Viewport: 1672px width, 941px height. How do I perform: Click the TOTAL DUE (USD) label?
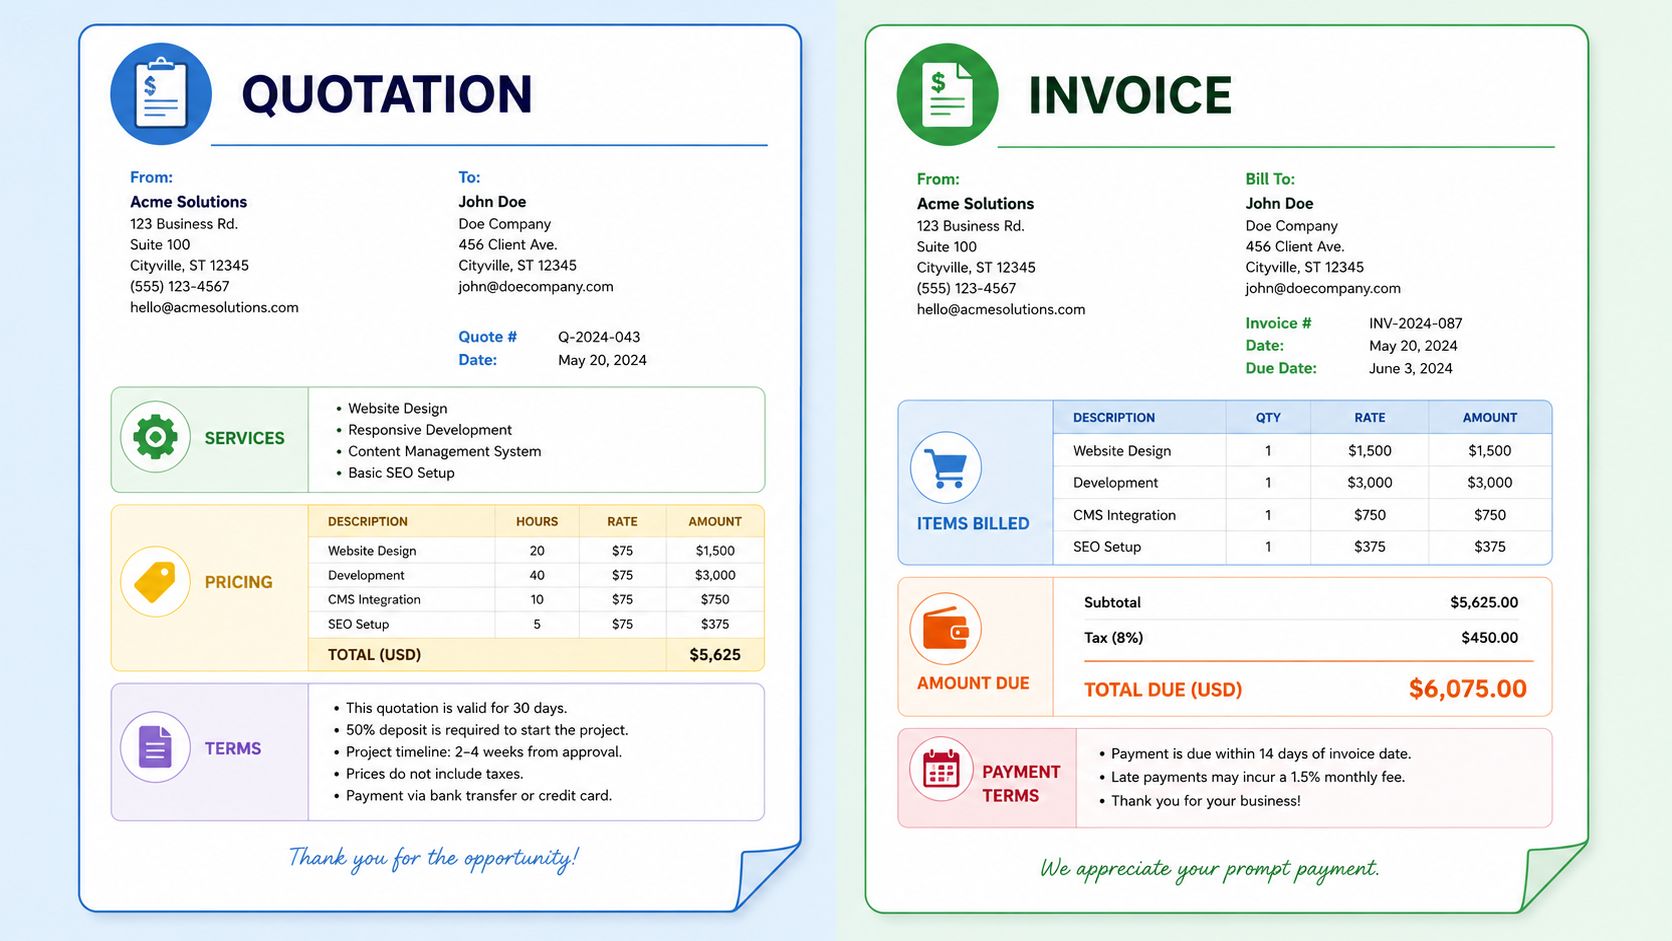click(1163, 690)
